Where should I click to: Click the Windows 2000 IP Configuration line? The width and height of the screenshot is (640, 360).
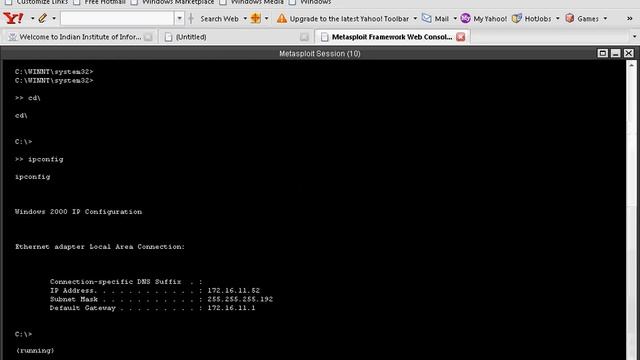[x=78, y=212]
